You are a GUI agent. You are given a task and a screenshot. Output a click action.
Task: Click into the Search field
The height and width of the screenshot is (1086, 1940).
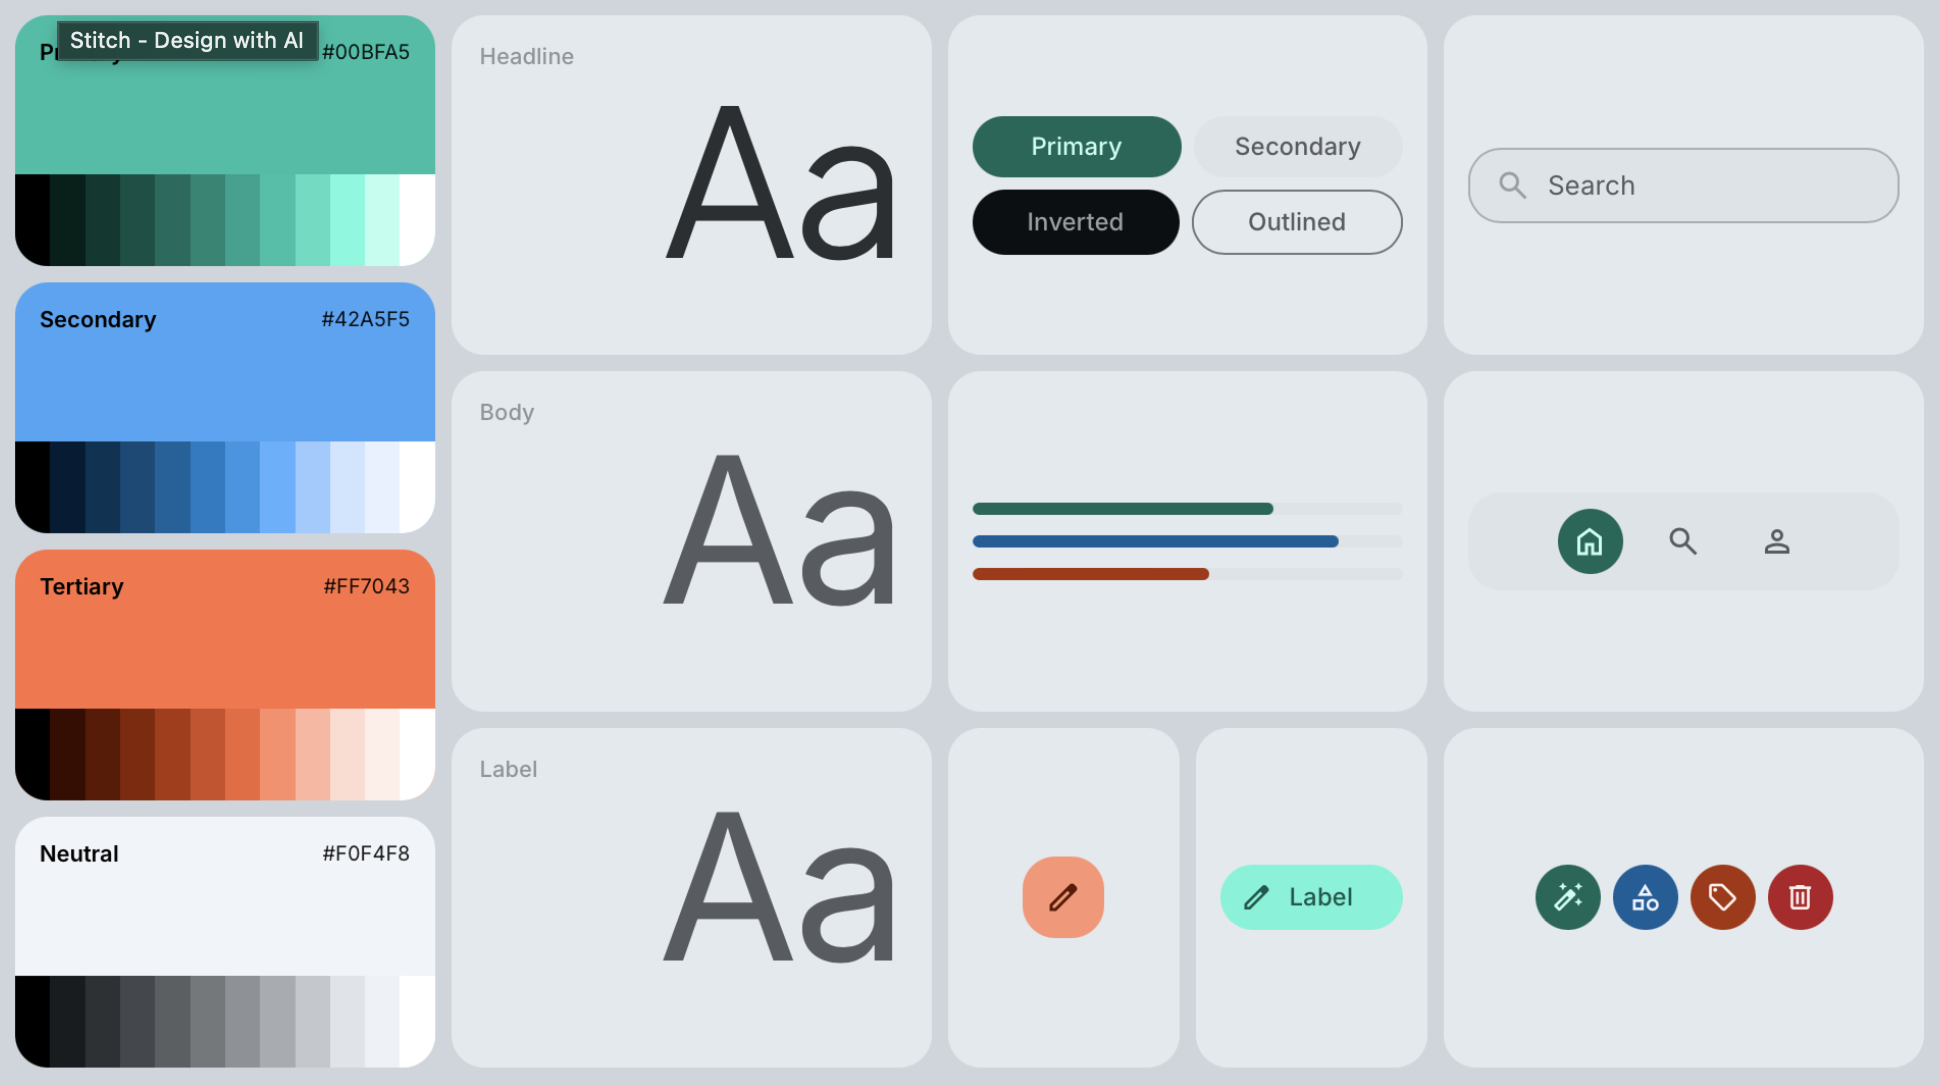1683,186
